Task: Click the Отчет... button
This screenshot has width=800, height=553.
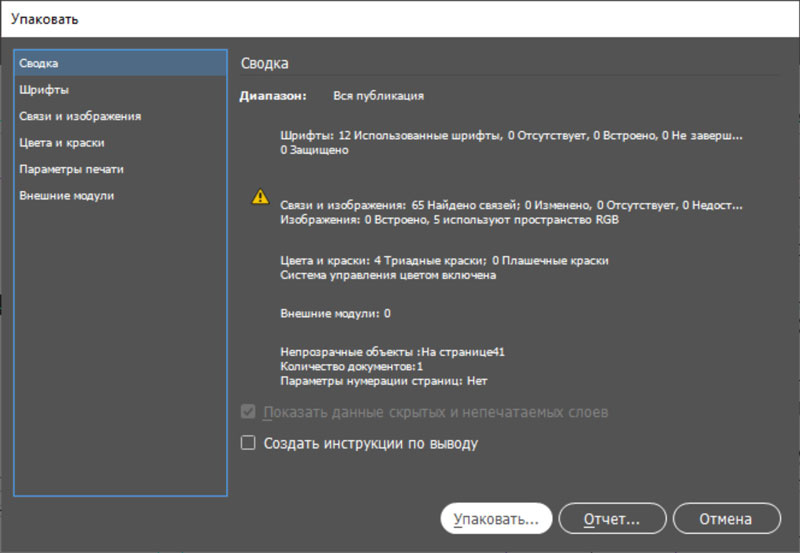Action: click(612, 519)
